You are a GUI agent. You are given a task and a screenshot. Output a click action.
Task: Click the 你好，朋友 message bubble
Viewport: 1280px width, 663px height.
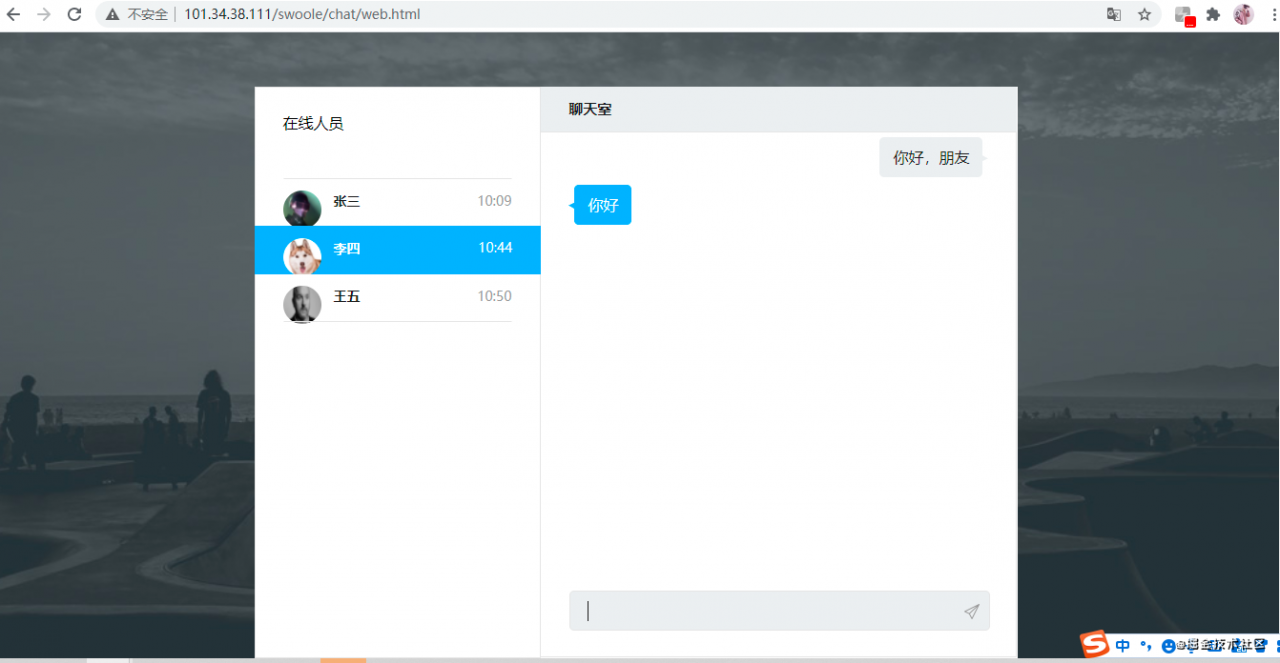pyautogui.click(x=931, y=157)
